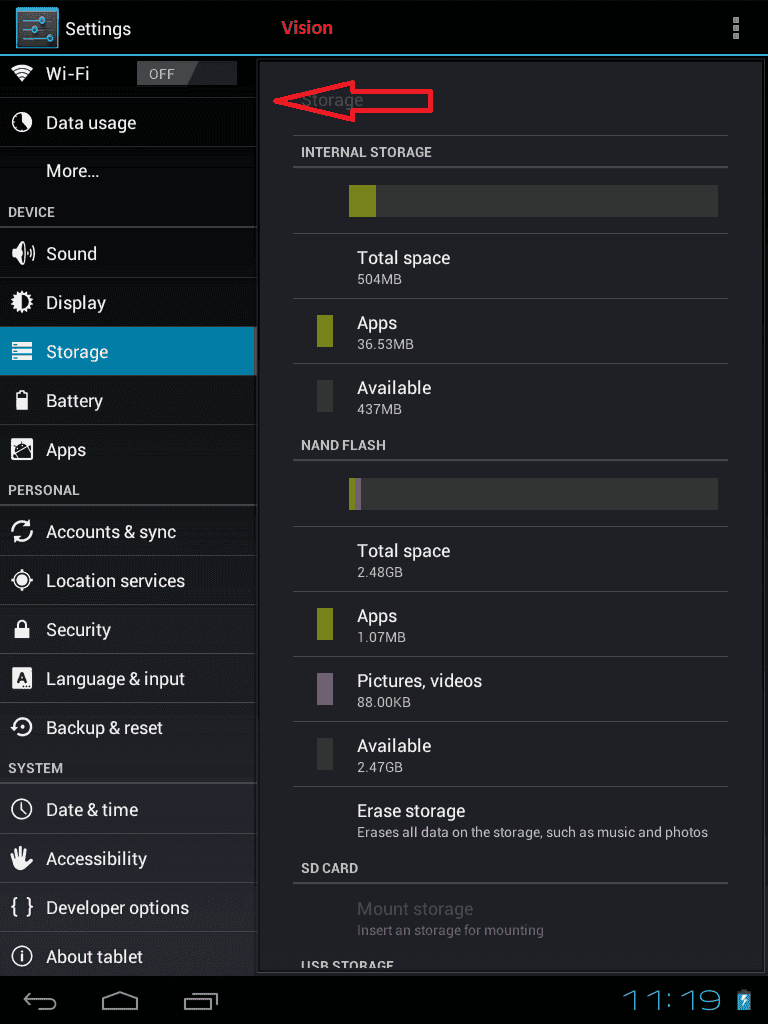Toggle the Wi-Fi OFF switch
Screen dimensions: 768x1024
tap(187, 74)
